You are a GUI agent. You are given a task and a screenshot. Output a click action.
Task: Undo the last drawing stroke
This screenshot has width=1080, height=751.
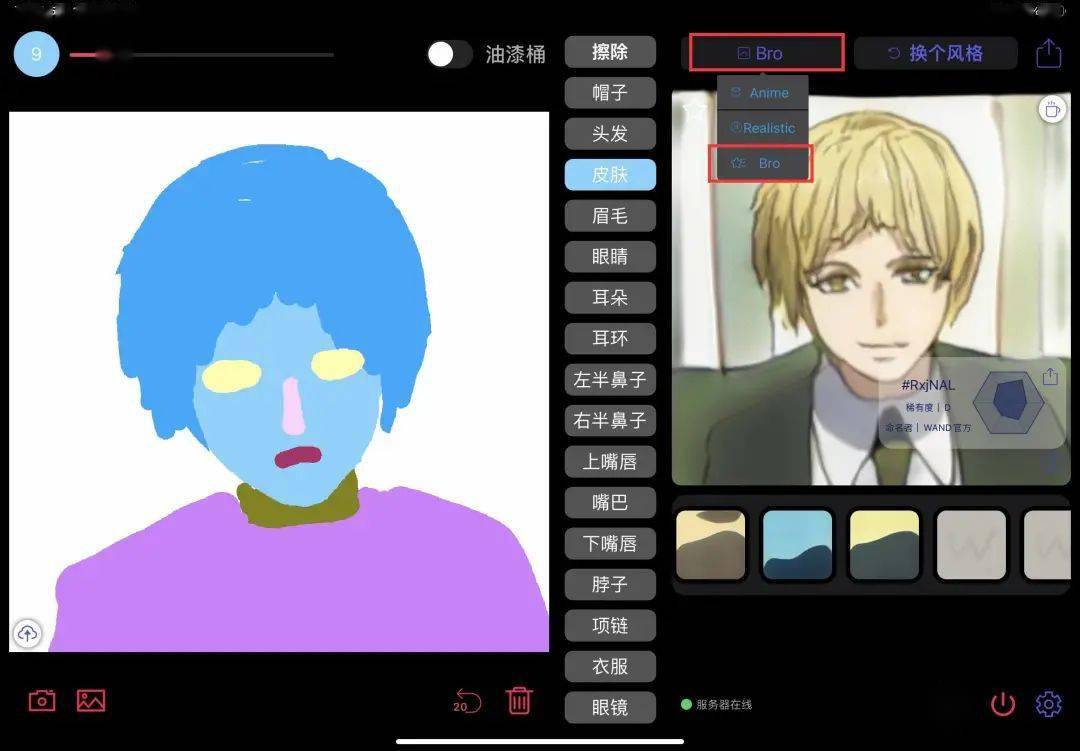pos(466,699)
